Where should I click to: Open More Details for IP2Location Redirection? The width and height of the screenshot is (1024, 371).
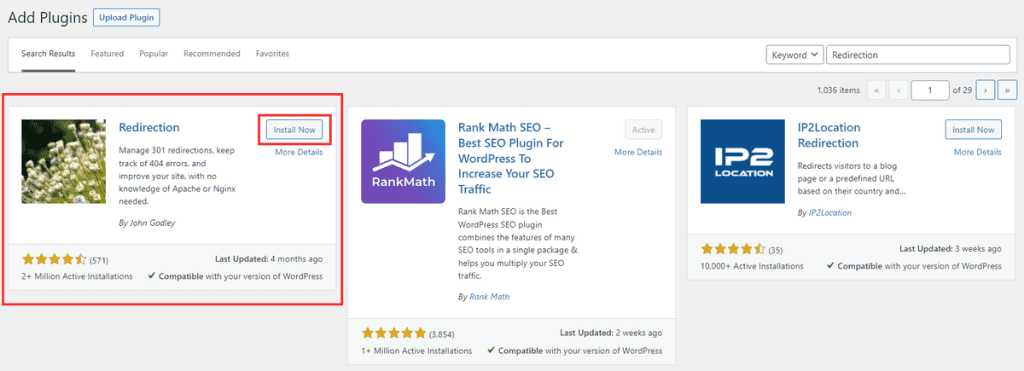(x=978, y=152)
